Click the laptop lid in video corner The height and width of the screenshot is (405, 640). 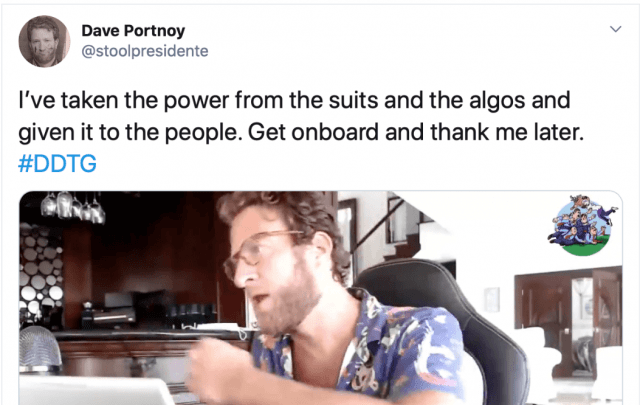[96, 391]
